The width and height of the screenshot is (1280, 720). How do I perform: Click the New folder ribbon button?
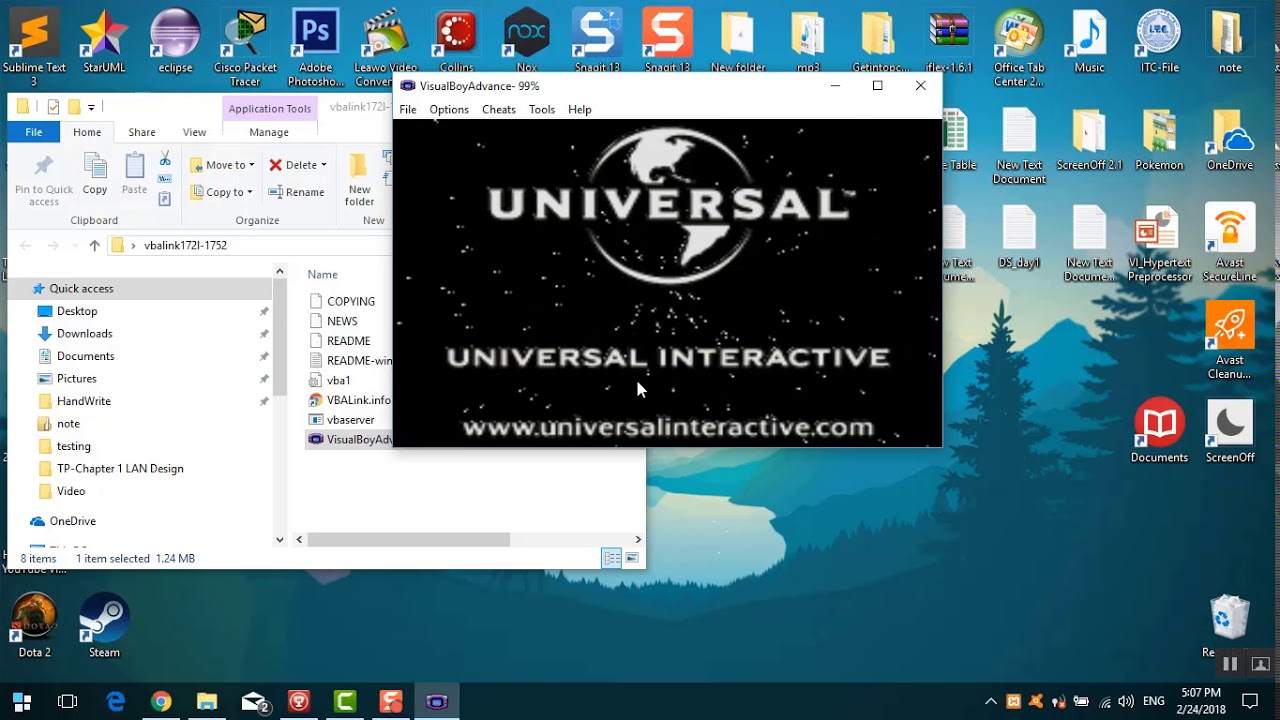(x=360, y=180)
